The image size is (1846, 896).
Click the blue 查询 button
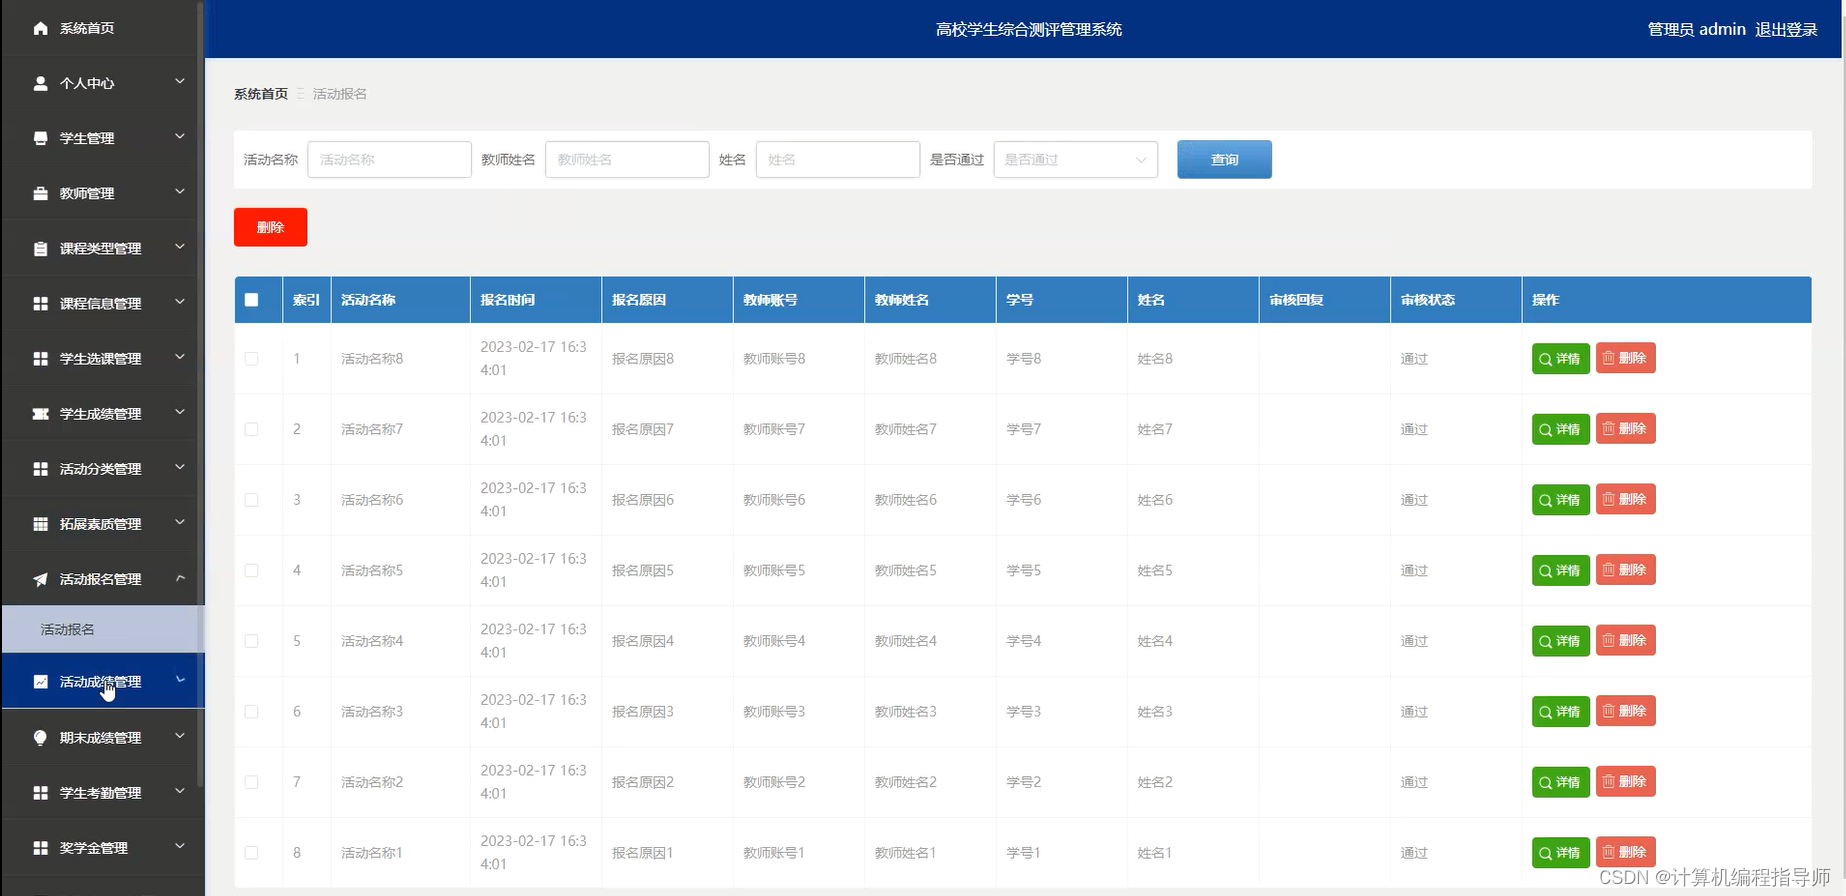tap(1224, 159)
